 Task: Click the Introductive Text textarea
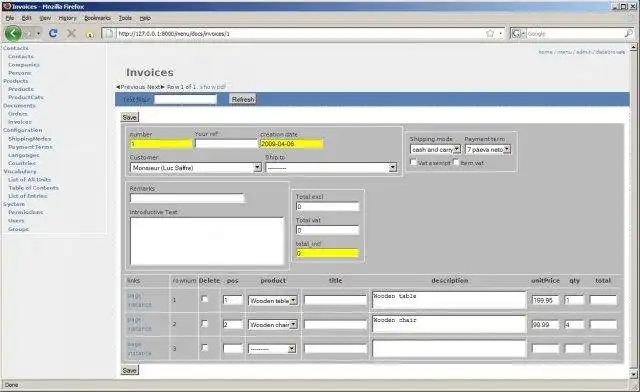[207, 241]
